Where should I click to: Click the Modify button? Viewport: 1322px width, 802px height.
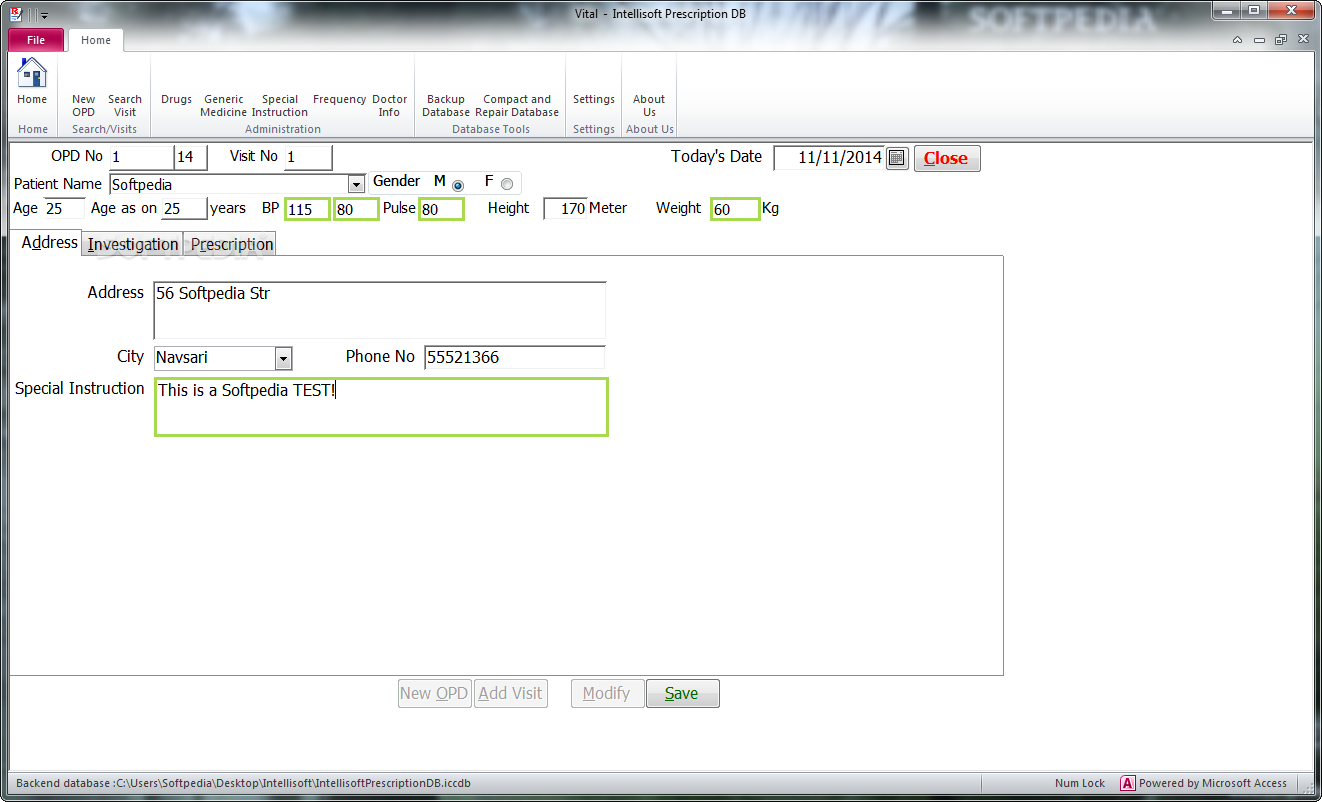[x=606, y=694]
